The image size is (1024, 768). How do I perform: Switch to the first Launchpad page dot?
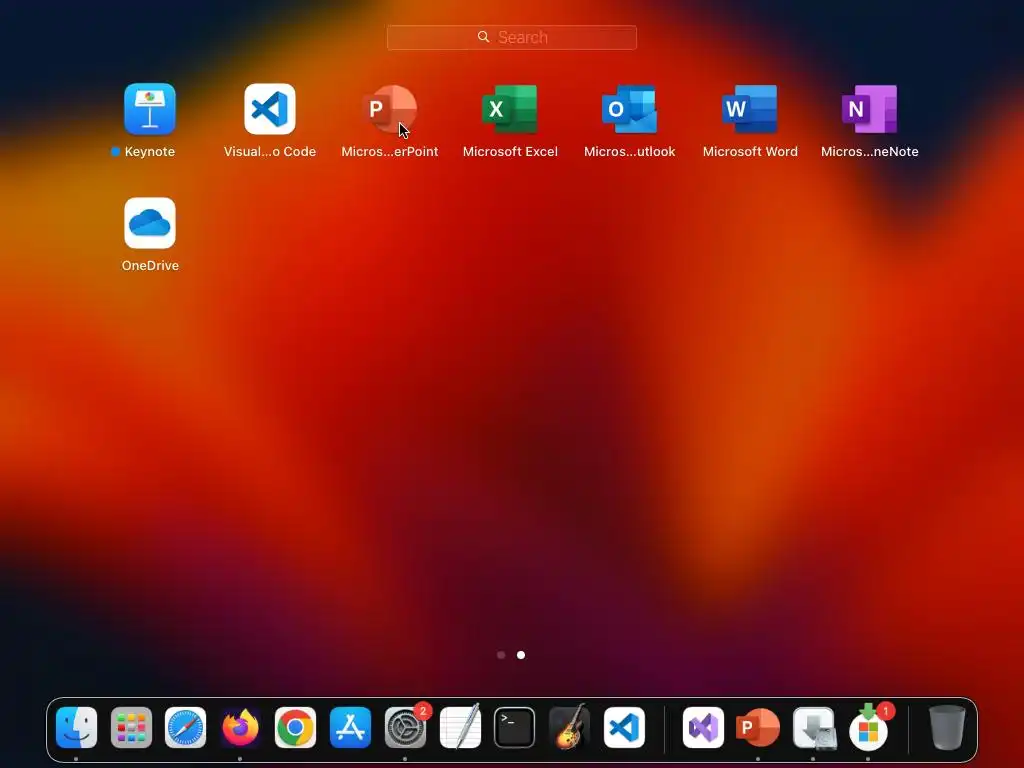501,655
